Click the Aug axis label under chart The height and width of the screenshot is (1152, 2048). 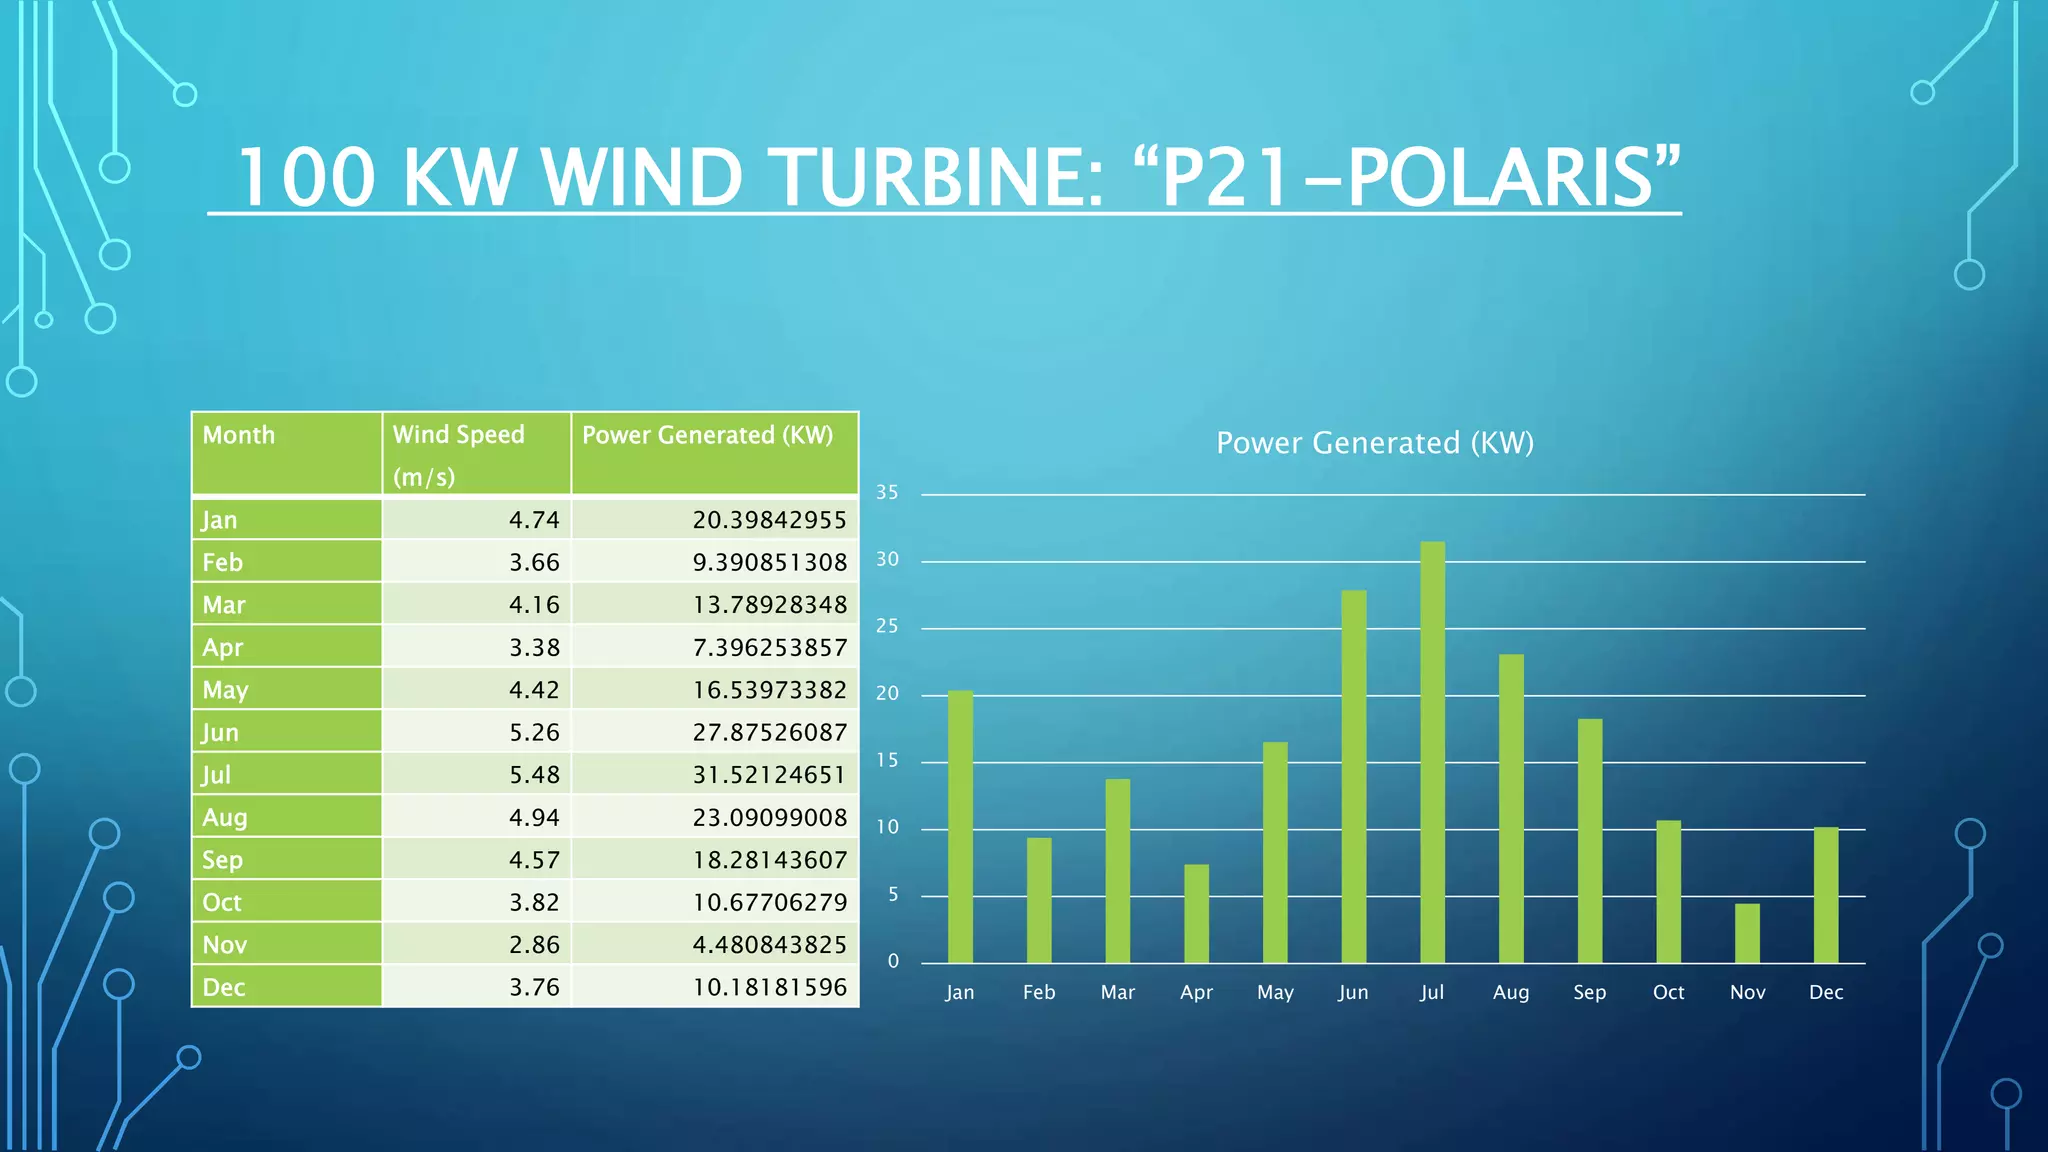point(1510,992)
